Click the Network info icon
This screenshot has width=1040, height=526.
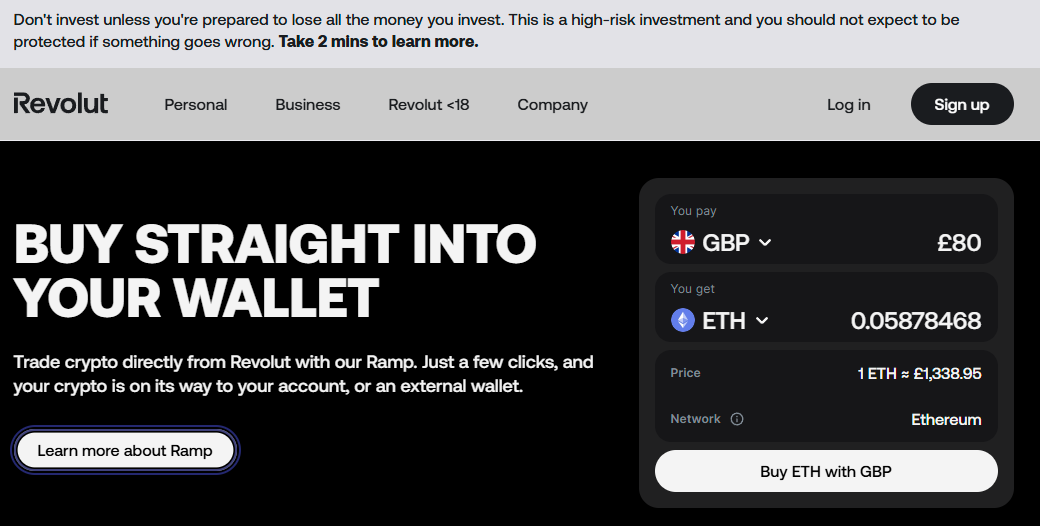(737, 419)
